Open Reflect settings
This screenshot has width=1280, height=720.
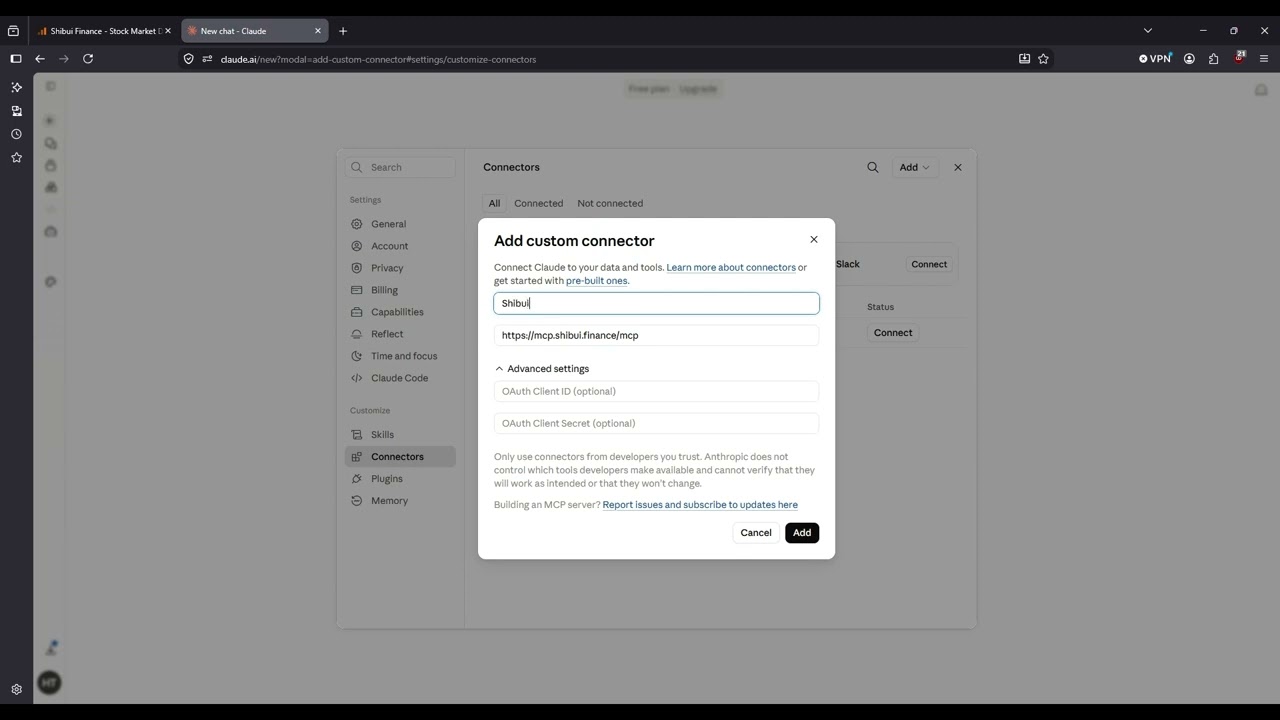coord(400,334)
